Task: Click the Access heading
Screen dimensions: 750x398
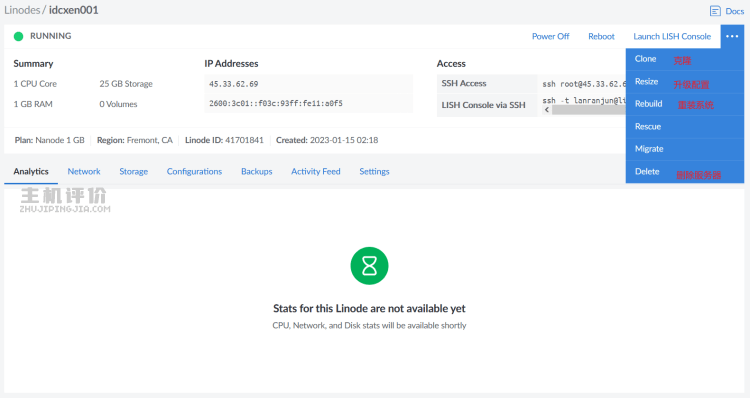Action: click(451, 64)
